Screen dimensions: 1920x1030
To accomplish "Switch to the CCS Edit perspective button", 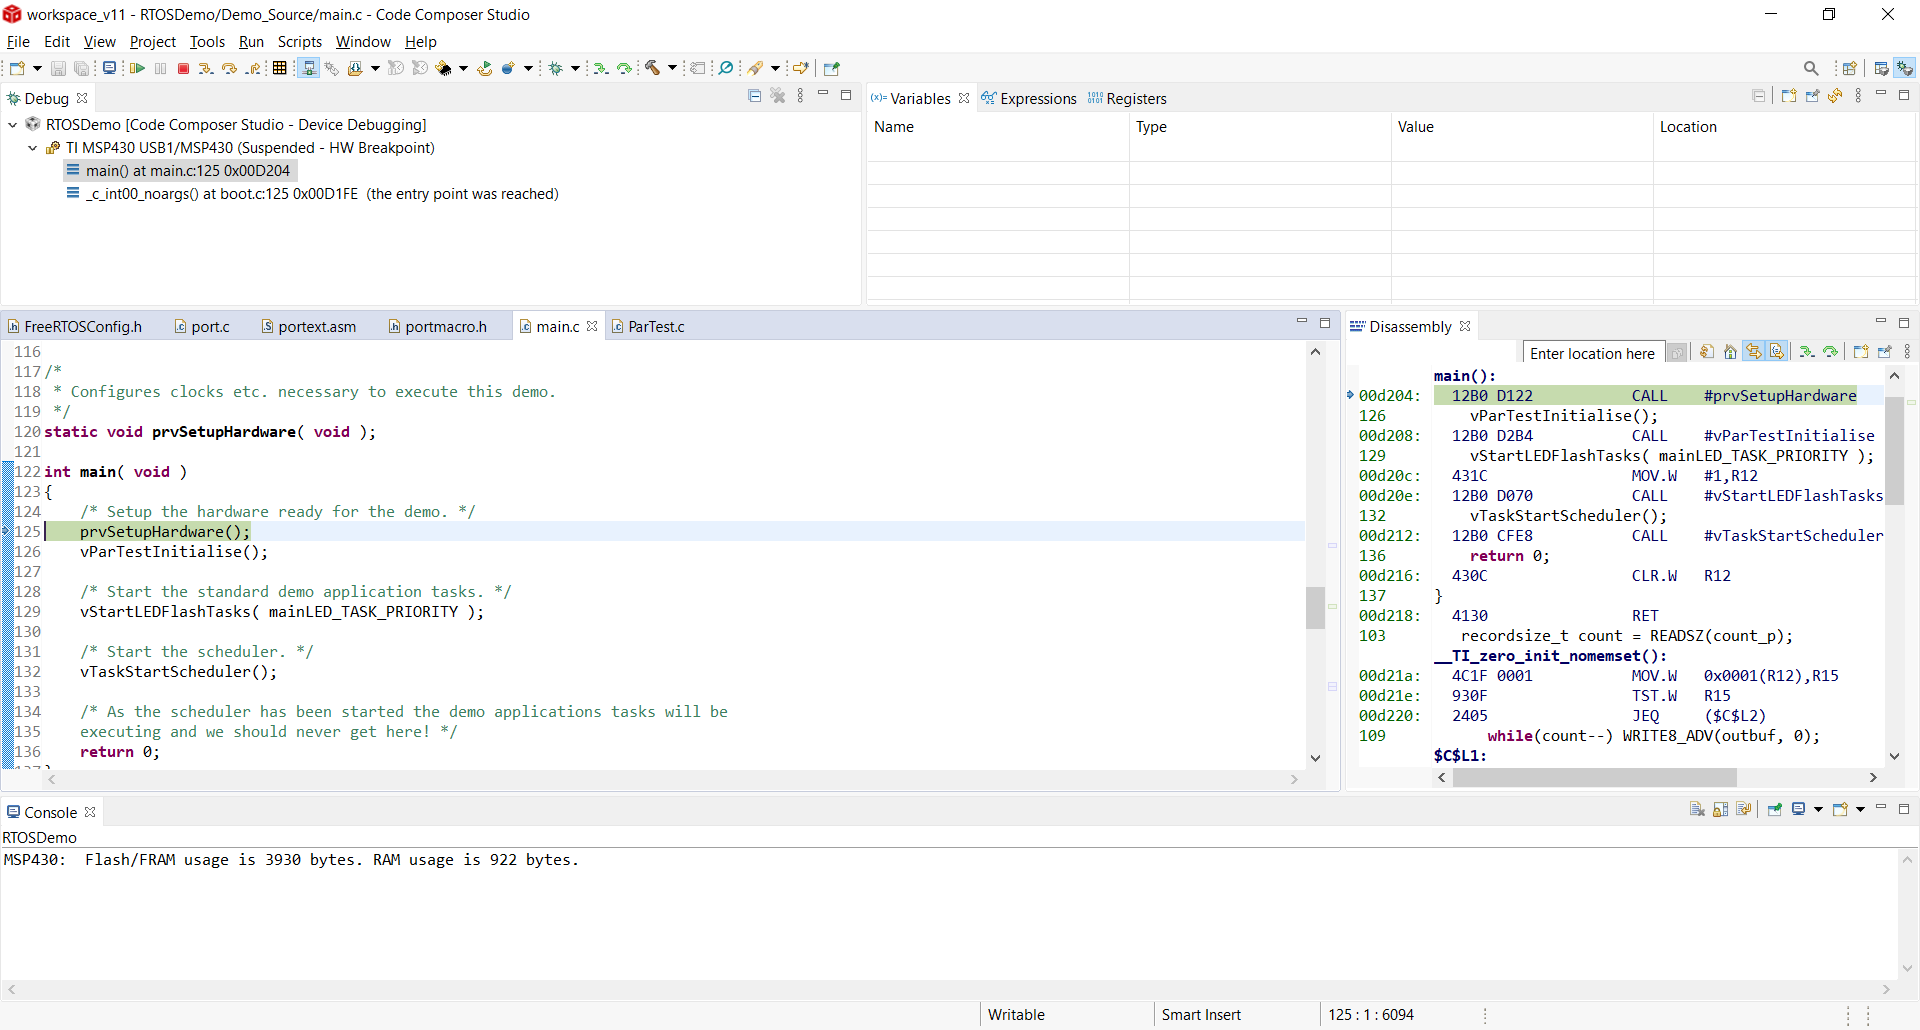I will (x=1881, y=68).
